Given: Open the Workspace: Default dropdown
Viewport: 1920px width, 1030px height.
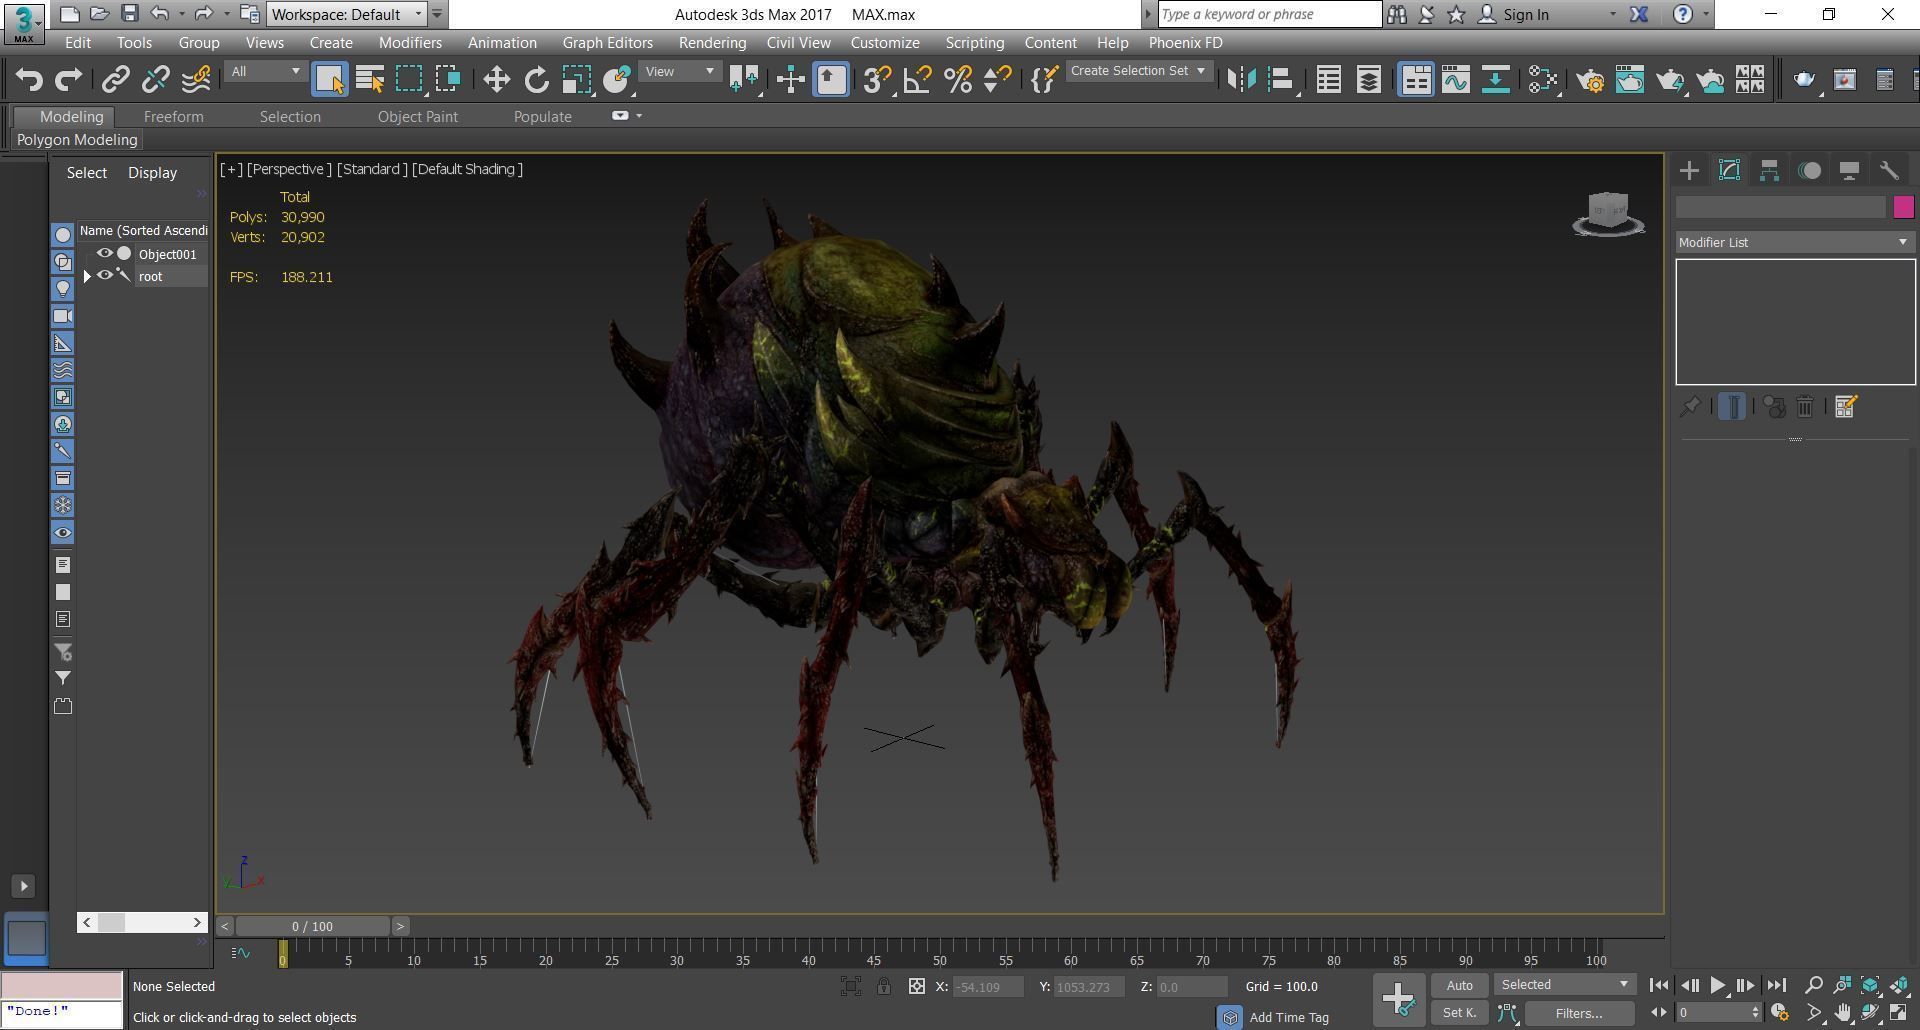Looking at the screenshot, I should tap(347, 14).
